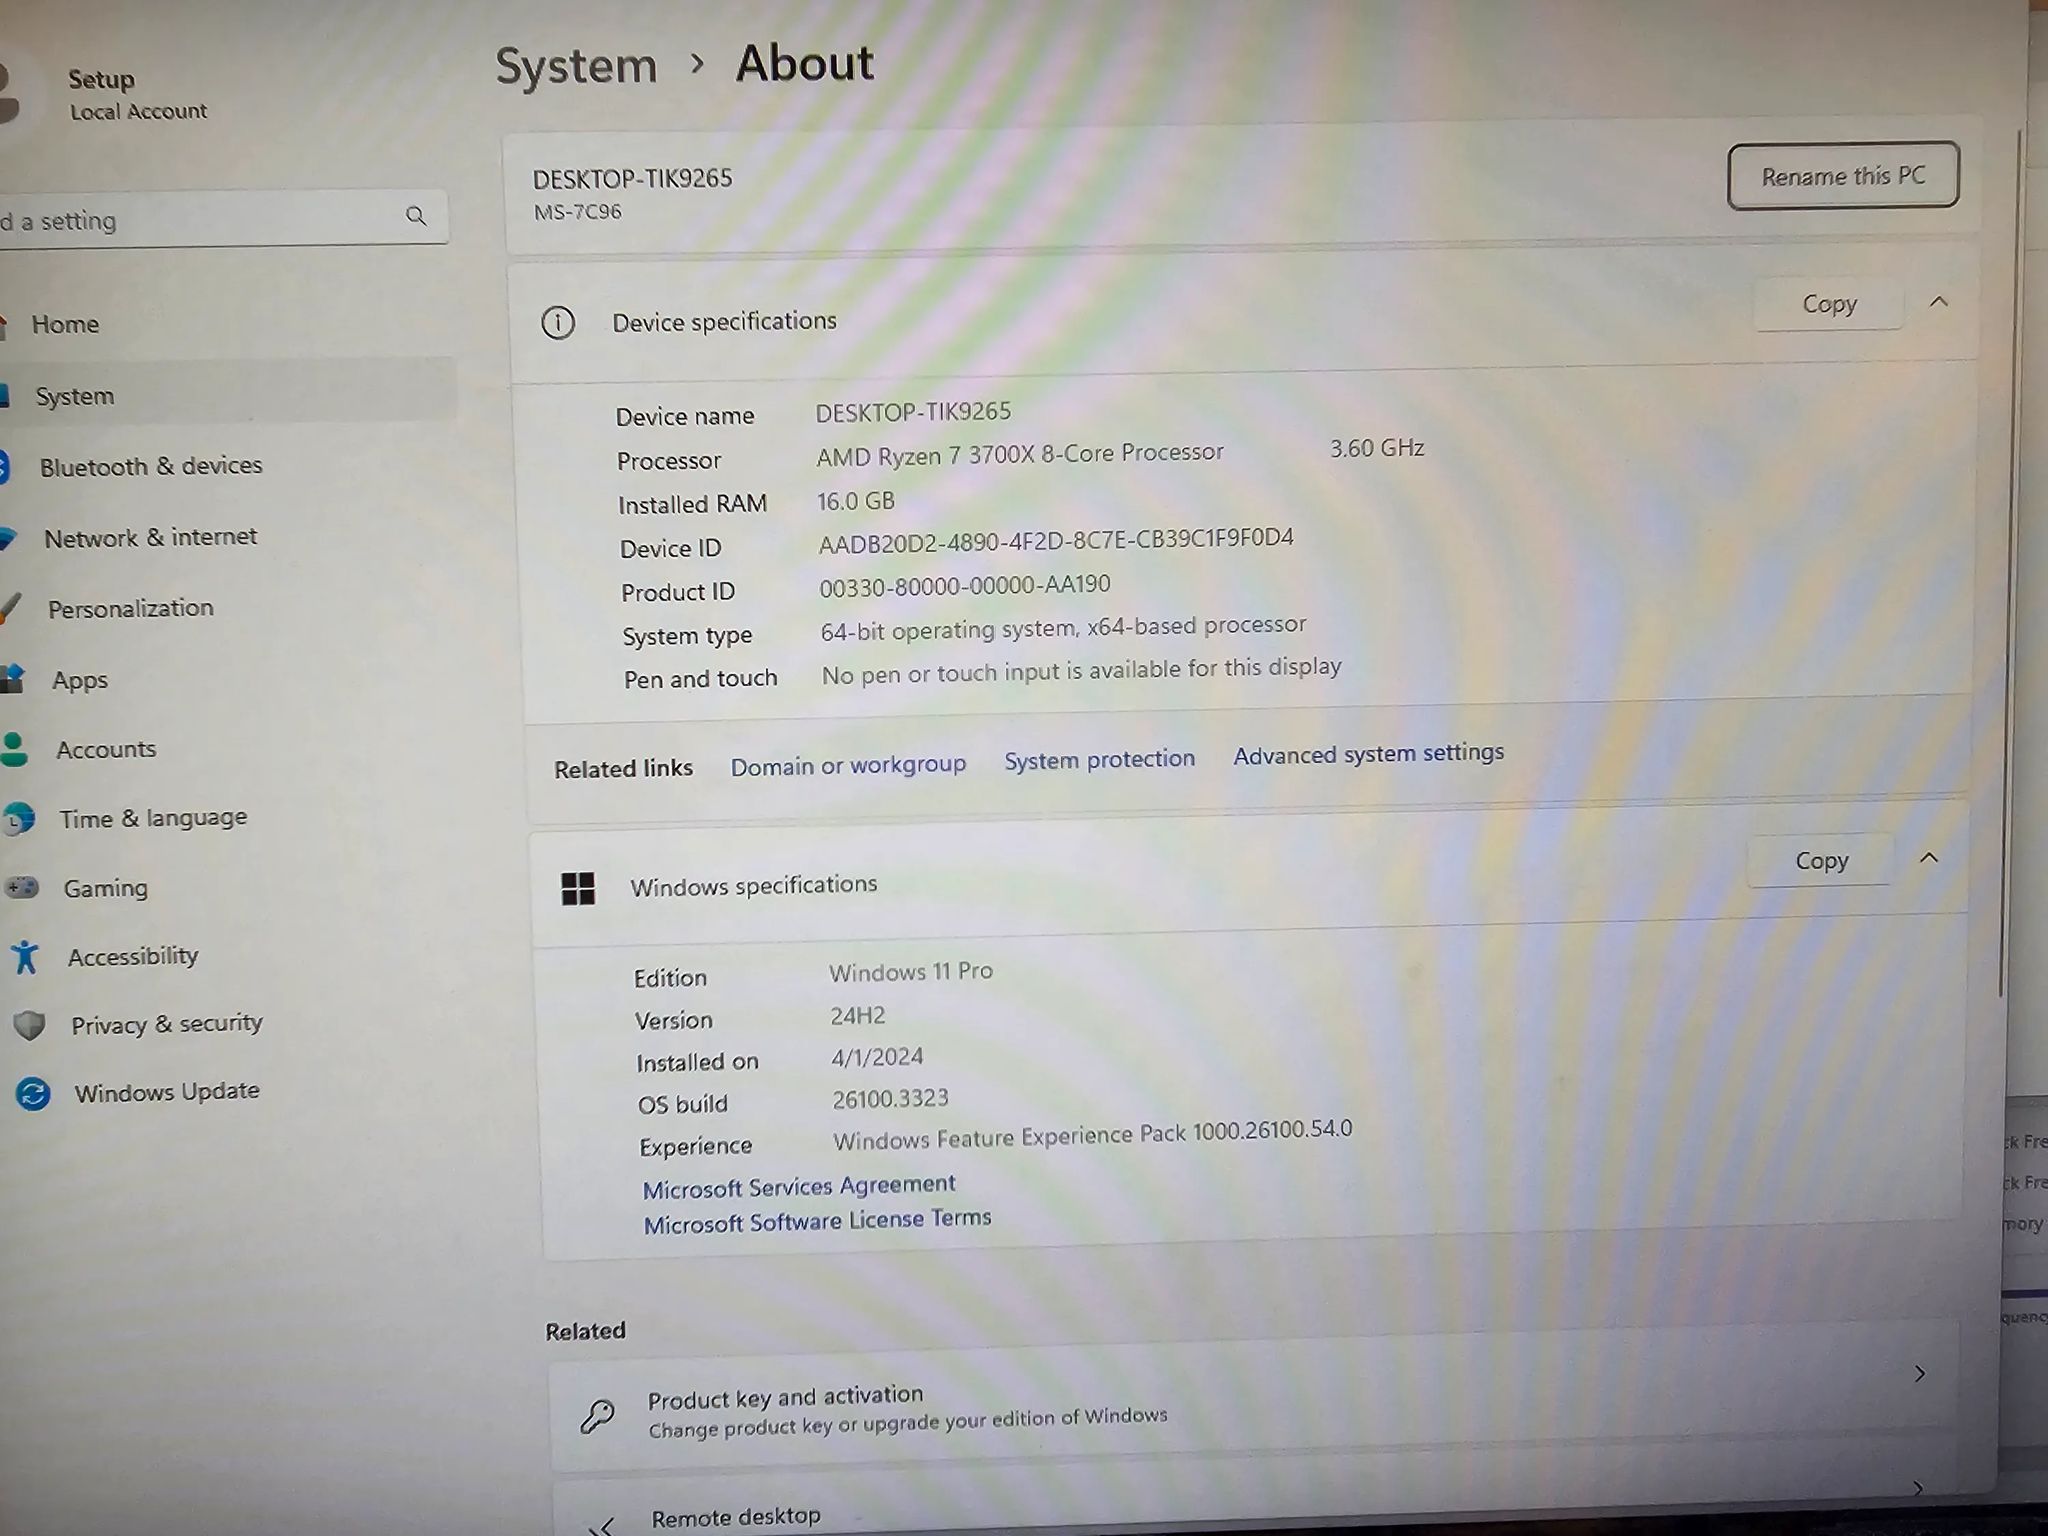Screen dimensions: 2048x1536
Task: Click the Privacy & security shield icon
Action: tap(30, 1025)
